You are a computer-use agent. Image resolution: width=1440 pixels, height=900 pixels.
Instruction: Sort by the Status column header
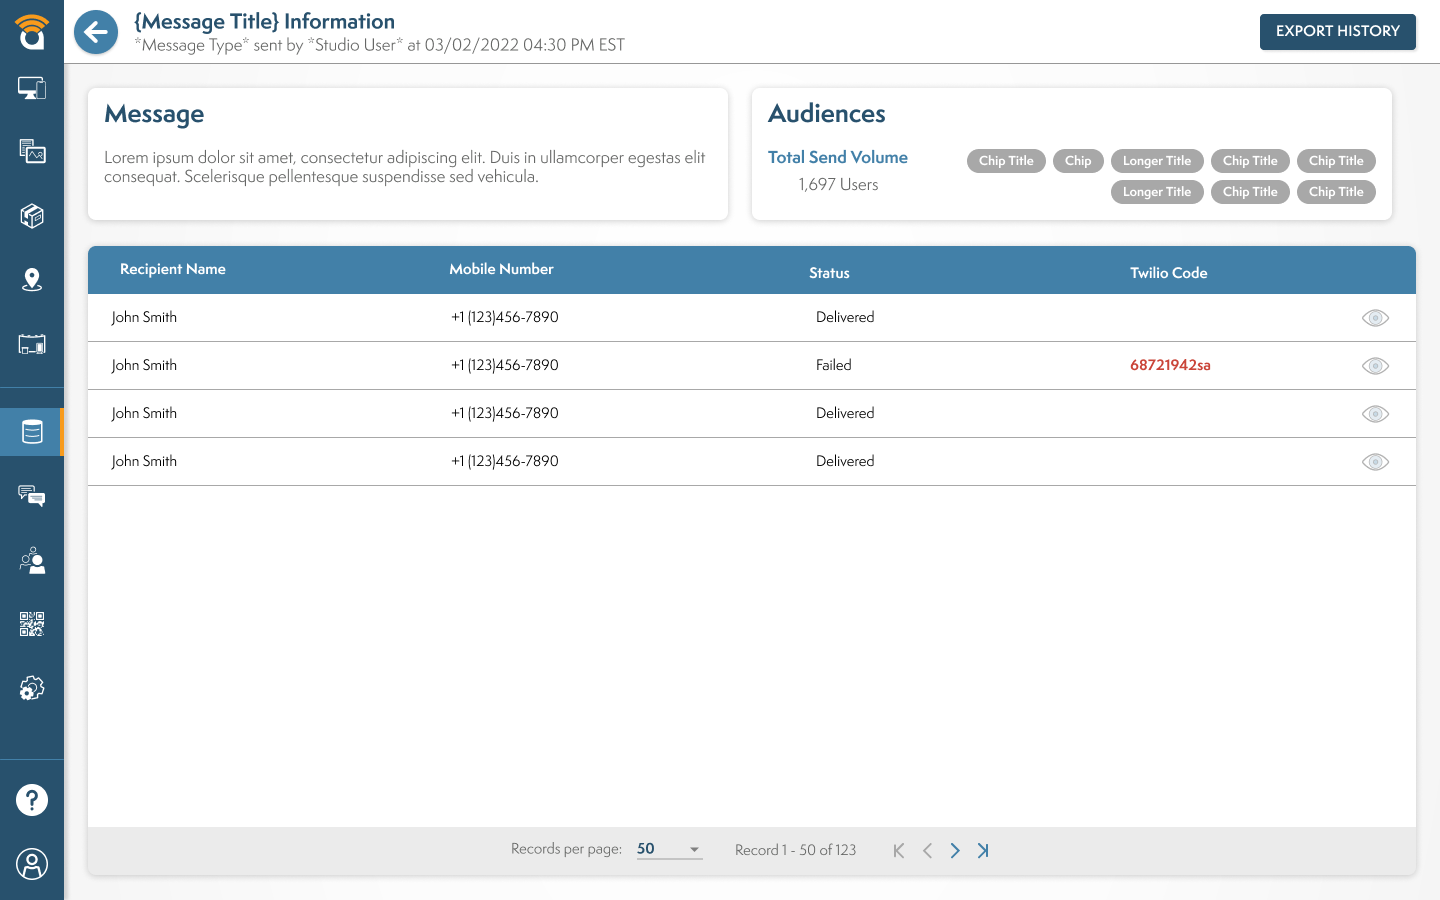coord(829,273)
